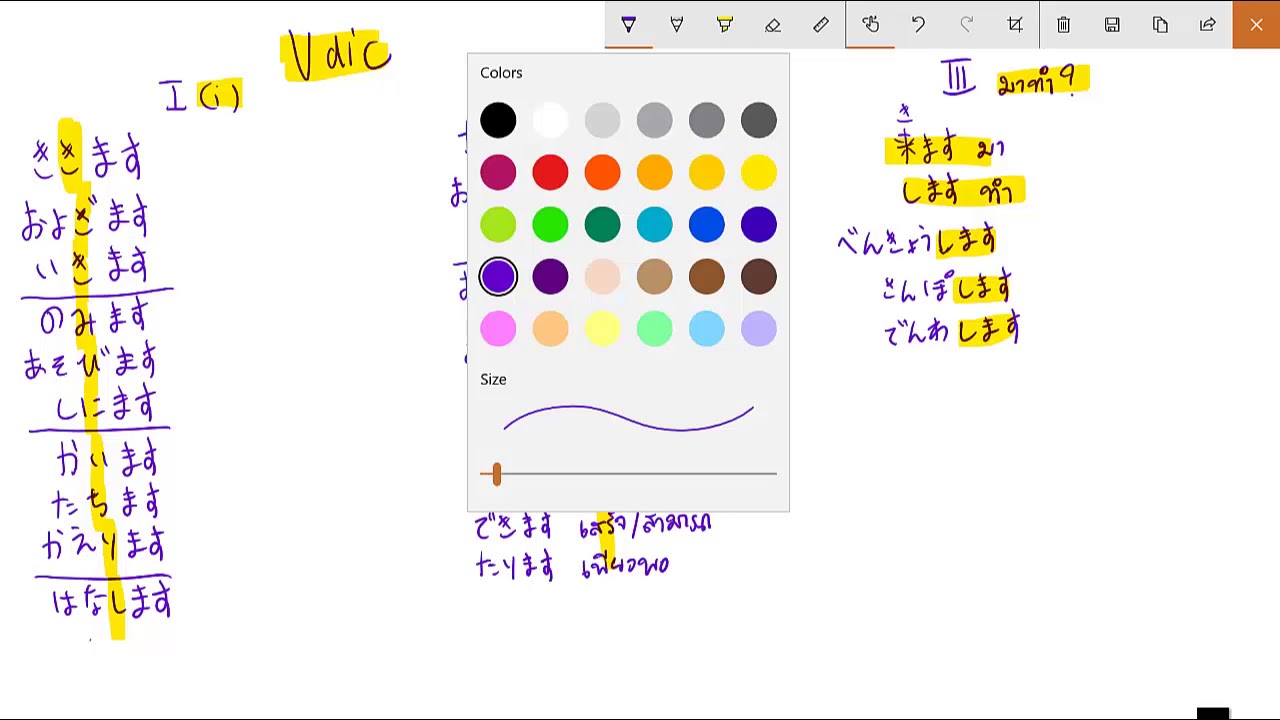1280x720 pixels.
Task: Select the yellow highlighter tool
Action: 725,24
